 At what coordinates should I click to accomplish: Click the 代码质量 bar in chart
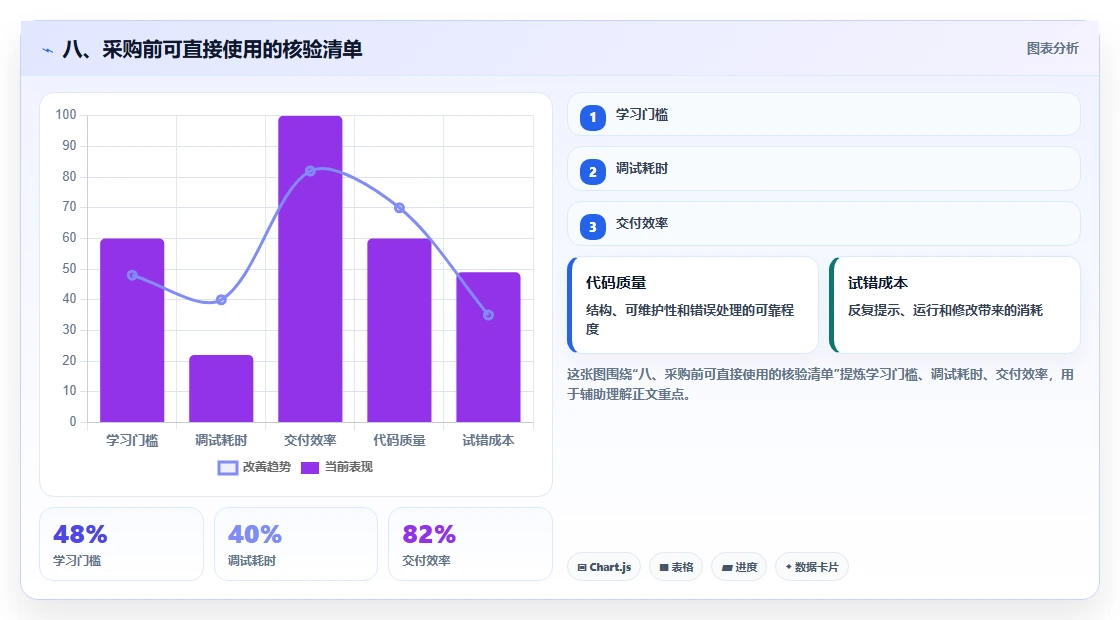click(399, 330)
